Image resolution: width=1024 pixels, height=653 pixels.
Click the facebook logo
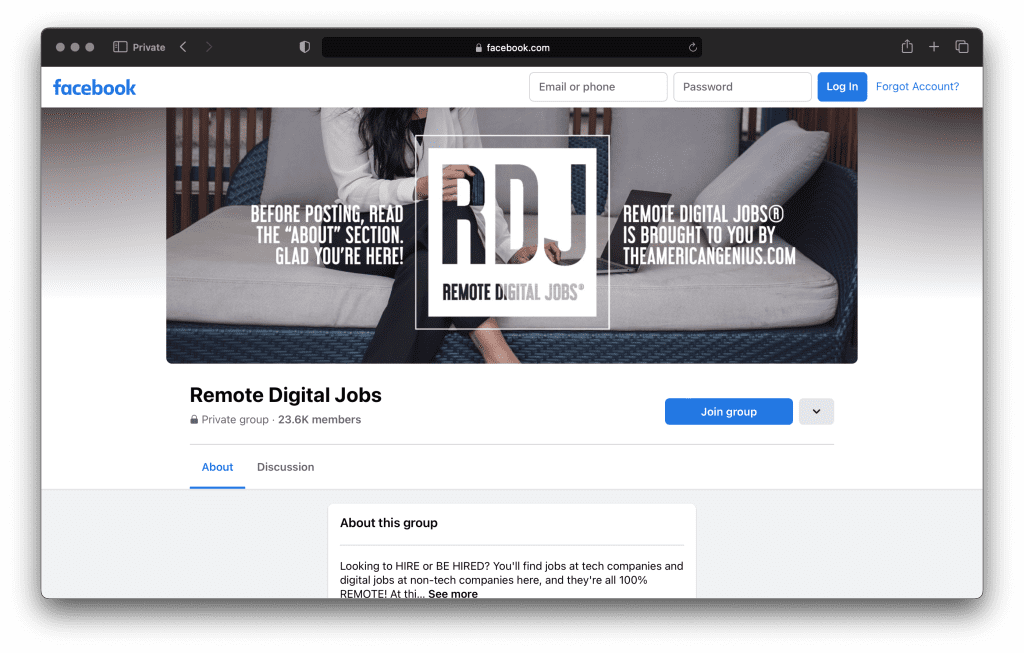(x=94, y=87)
